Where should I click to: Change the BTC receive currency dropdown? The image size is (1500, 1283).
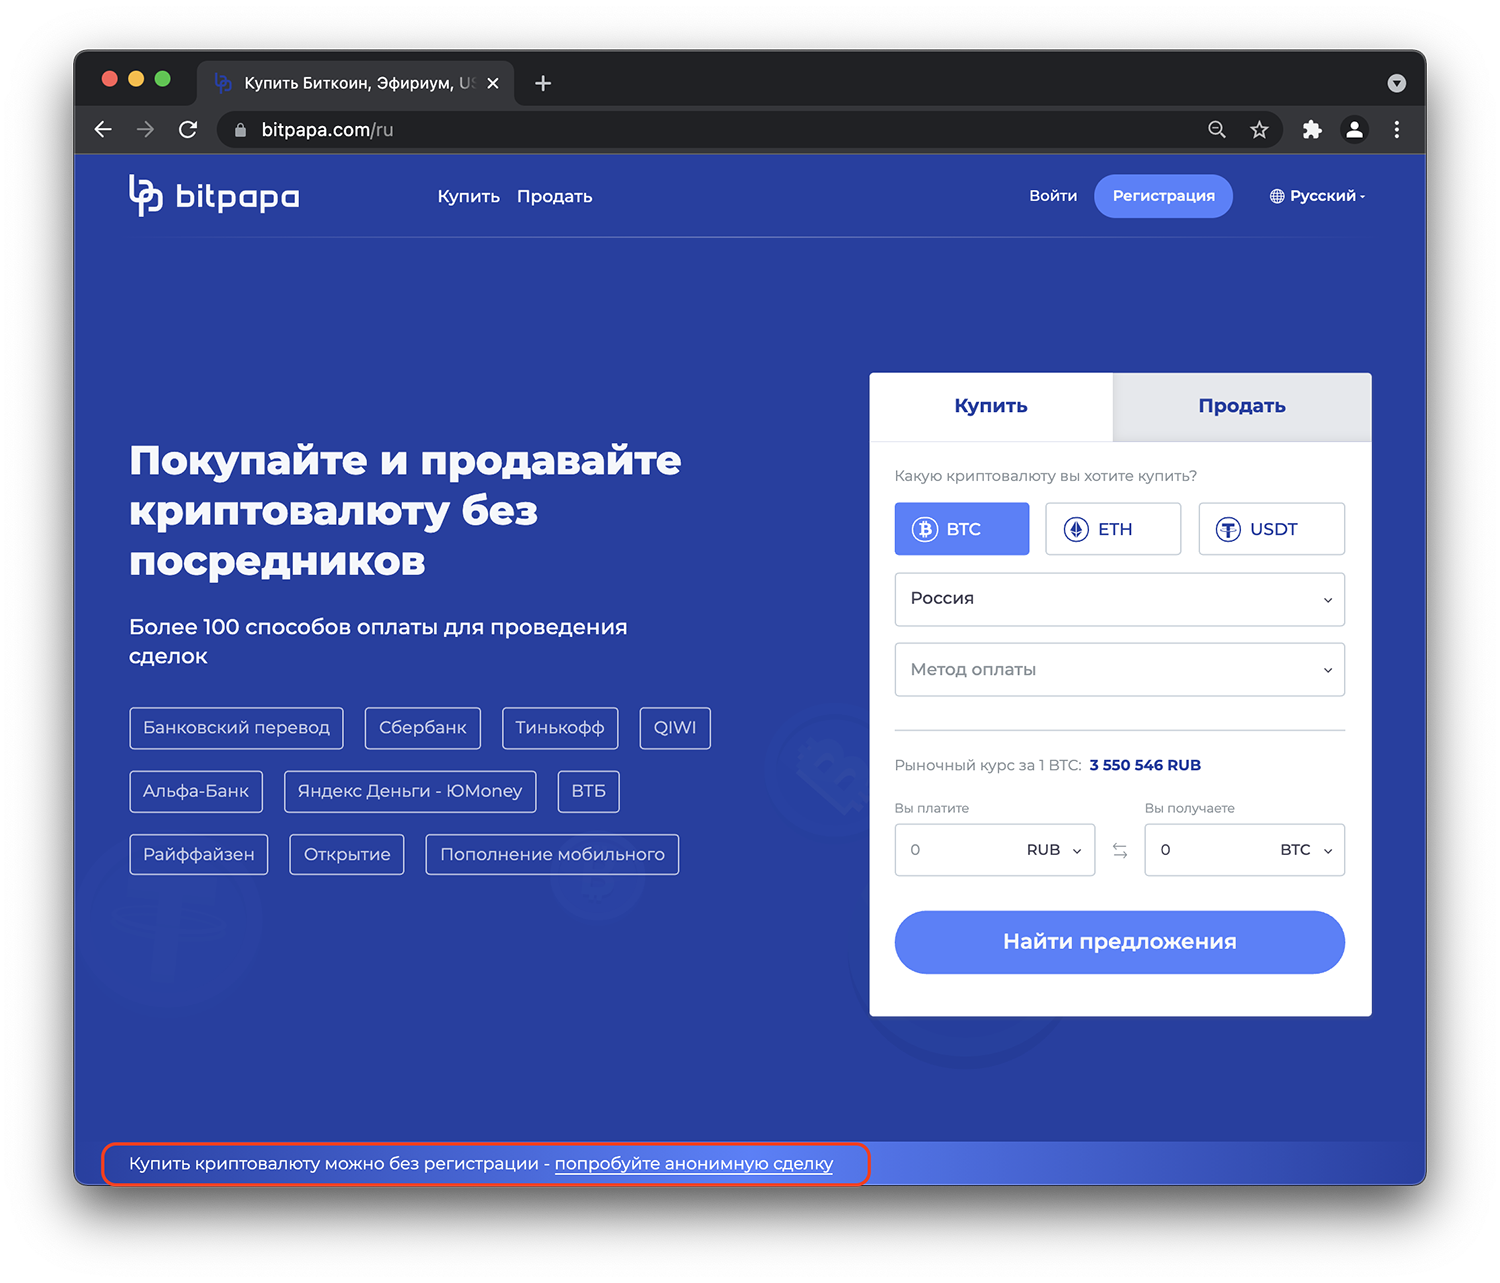point(1306,850)
